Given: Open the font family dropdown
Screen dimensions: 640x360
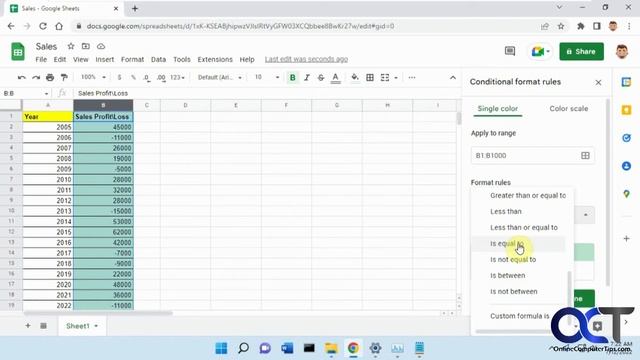Looking at the screenshot, I should point(220,78).
